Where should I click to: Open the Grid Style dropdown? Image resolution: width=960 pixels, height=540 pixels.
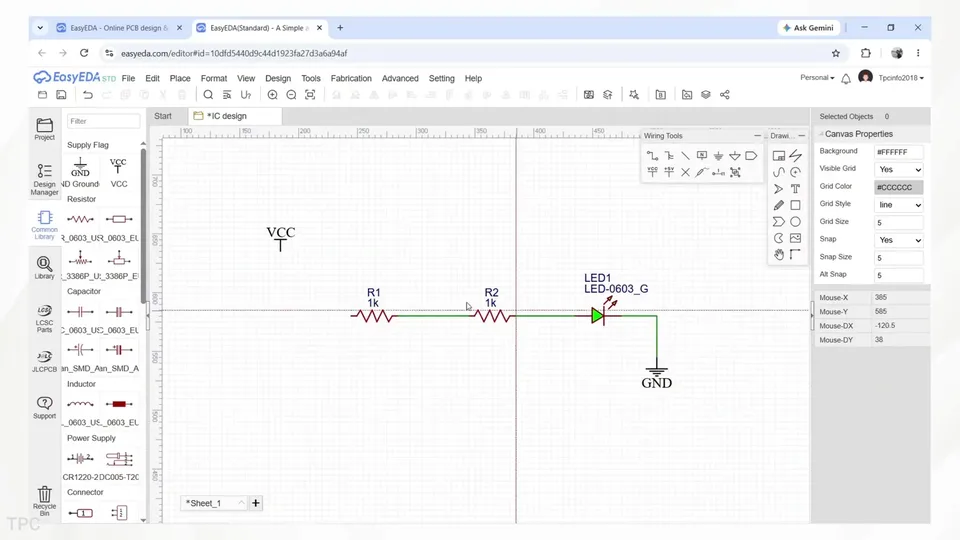click(x=898, y=205)
